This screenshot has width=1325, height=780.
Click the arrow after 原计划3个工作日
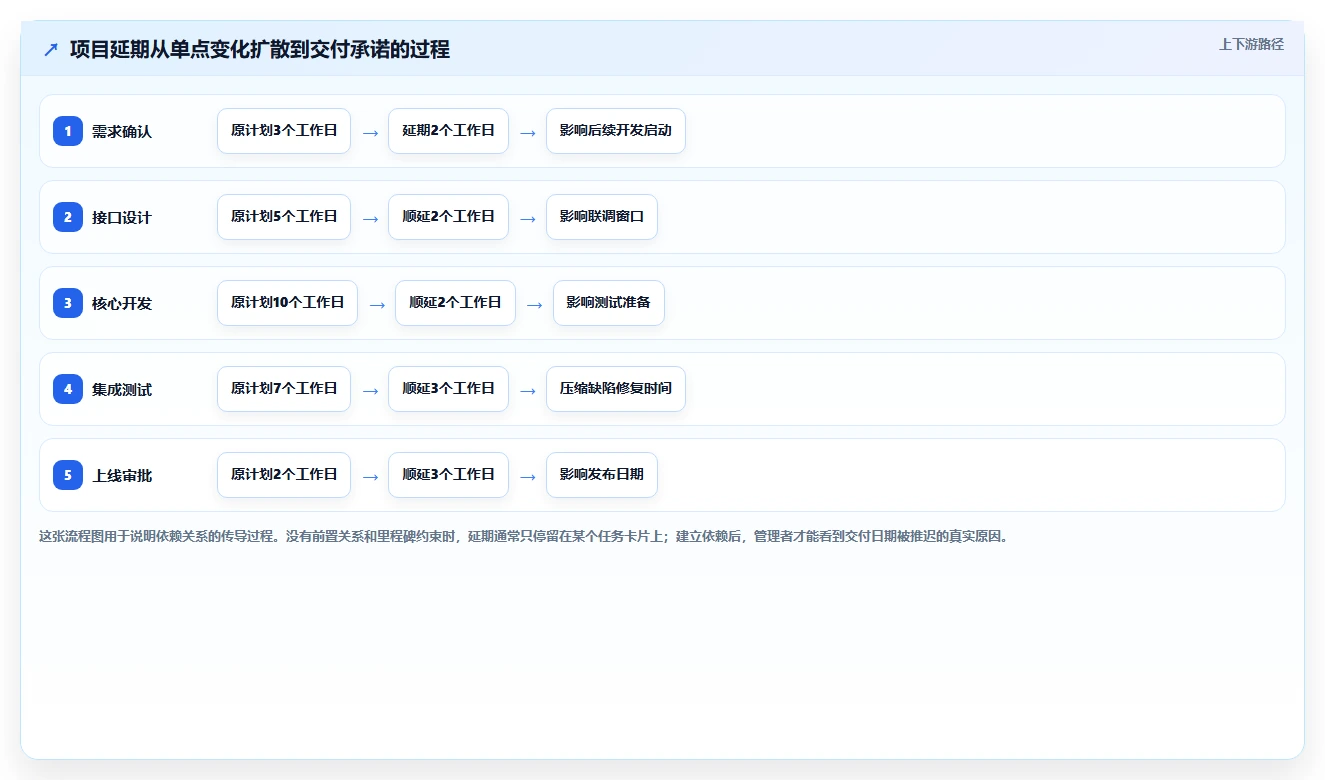click(370, 133)
